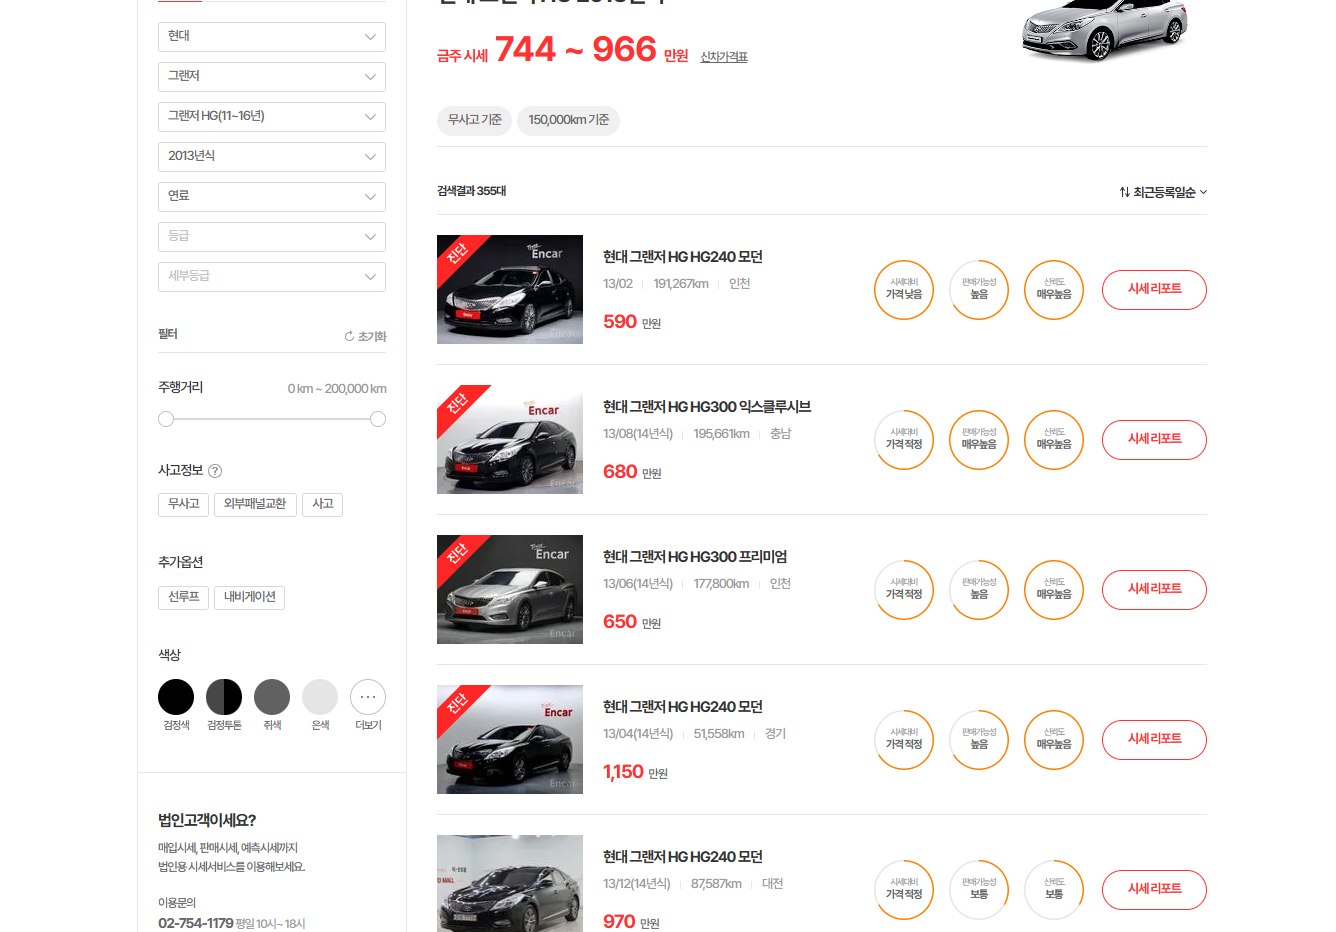The height and width of the screenshot is (932, 1336).
Task: Open the 2013년식 year dropdown
Action: [x=271, y=157]
